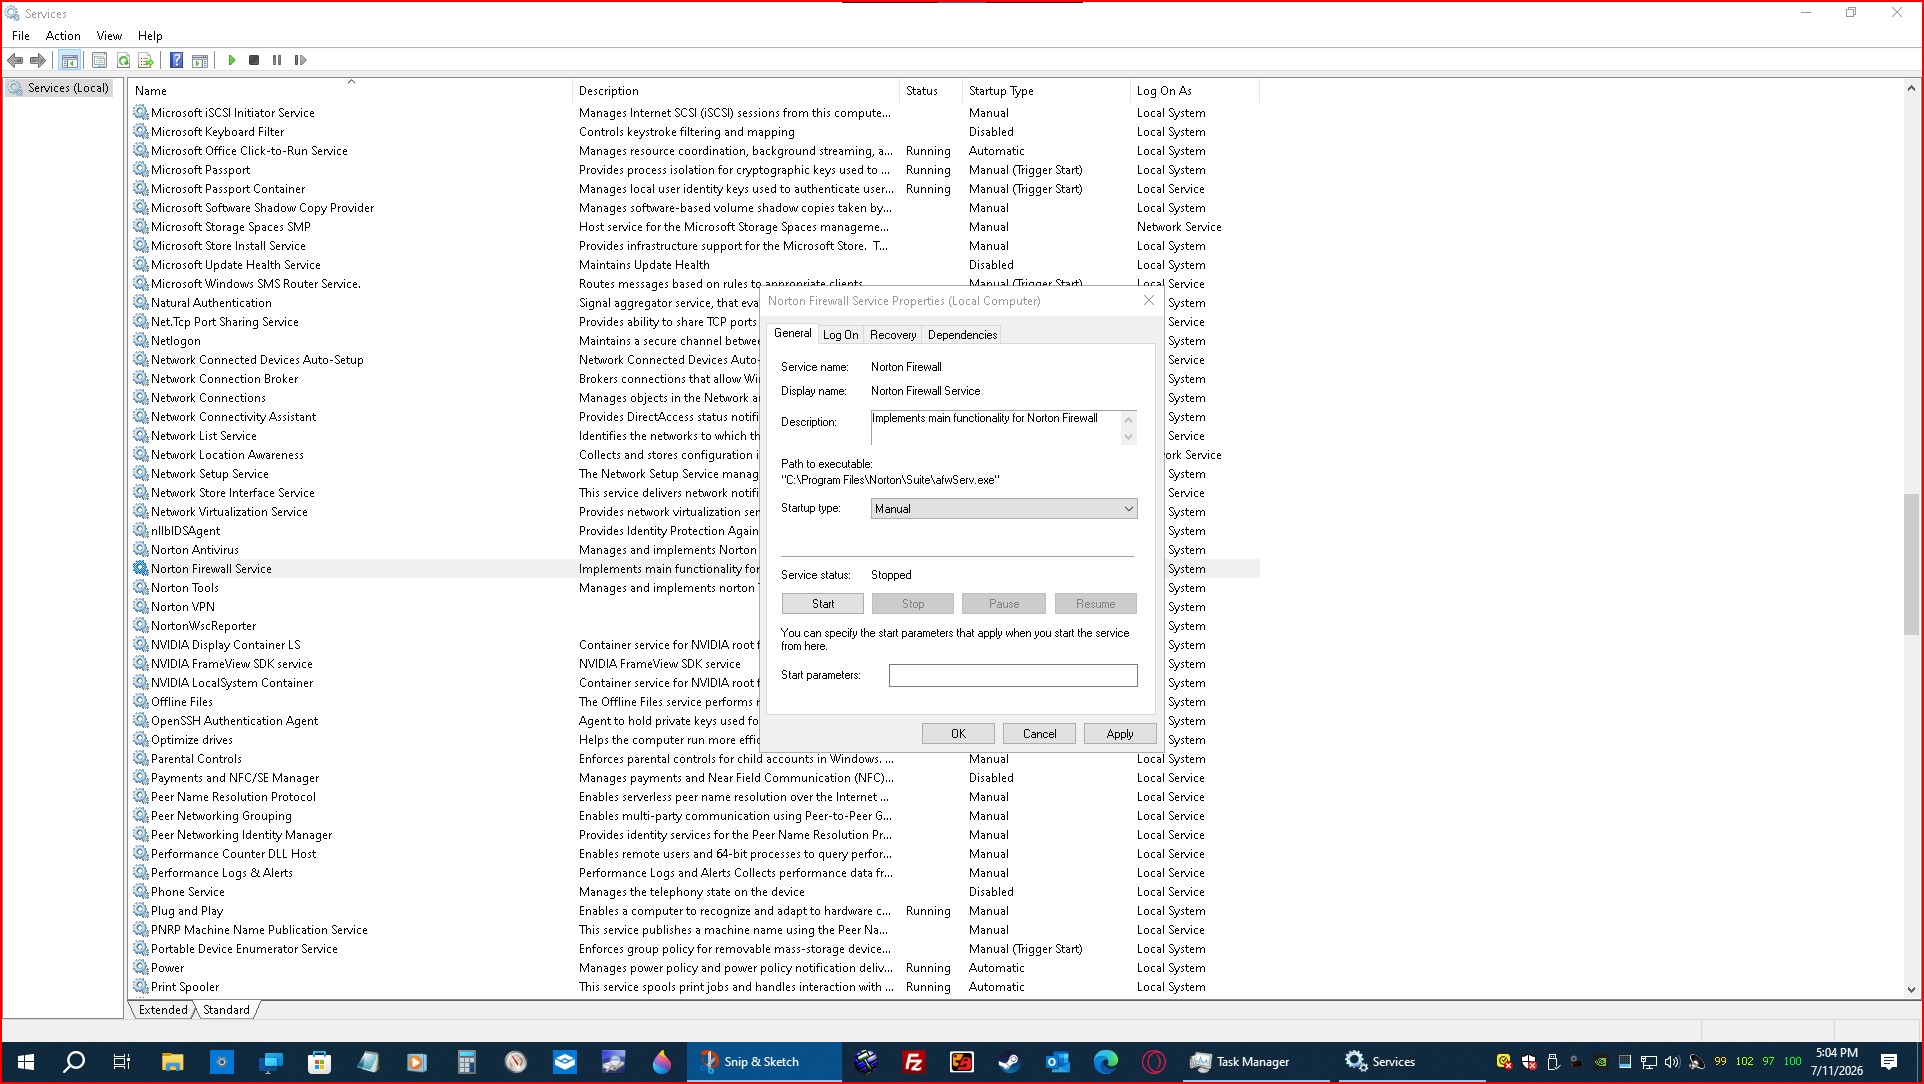
Task: Toggle Show/Hide Console Tree toolbar icon
Action: (x=69, y=60)
